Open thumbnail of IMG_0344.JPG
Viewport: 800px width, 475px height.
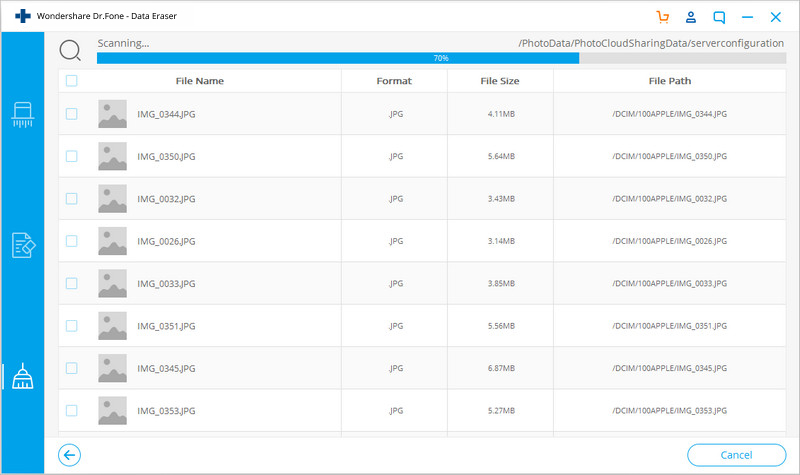click(x=112, y=114)
